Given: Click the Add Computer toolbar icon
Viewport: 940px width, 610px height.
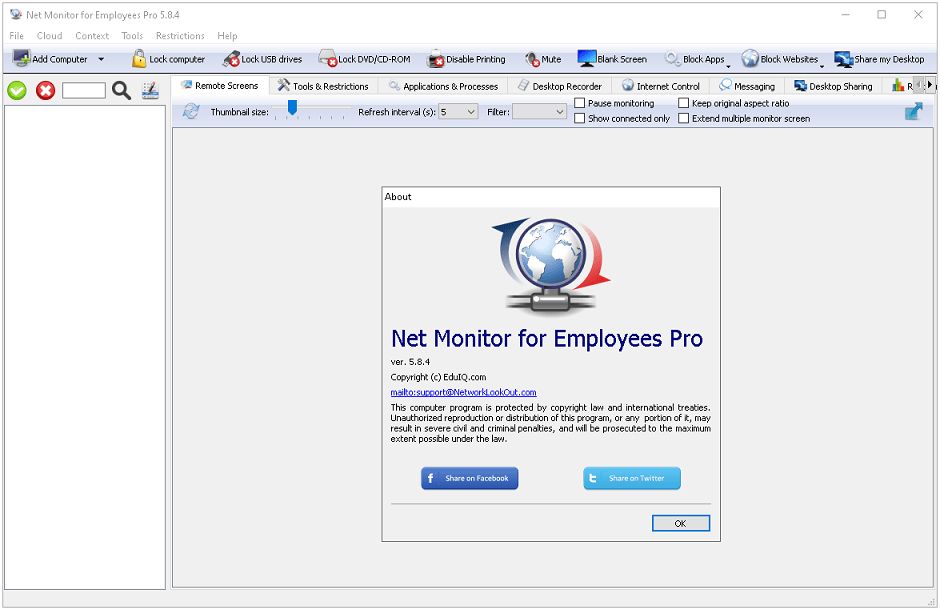Looking at the screenshot, I should [x=22, y=59].
